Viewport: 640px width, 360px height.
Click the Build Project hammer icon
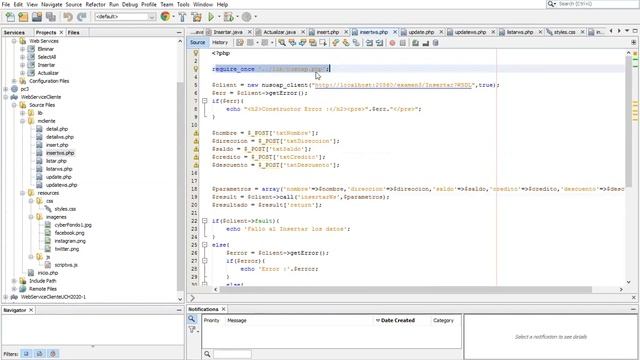(x=182, y=17)
